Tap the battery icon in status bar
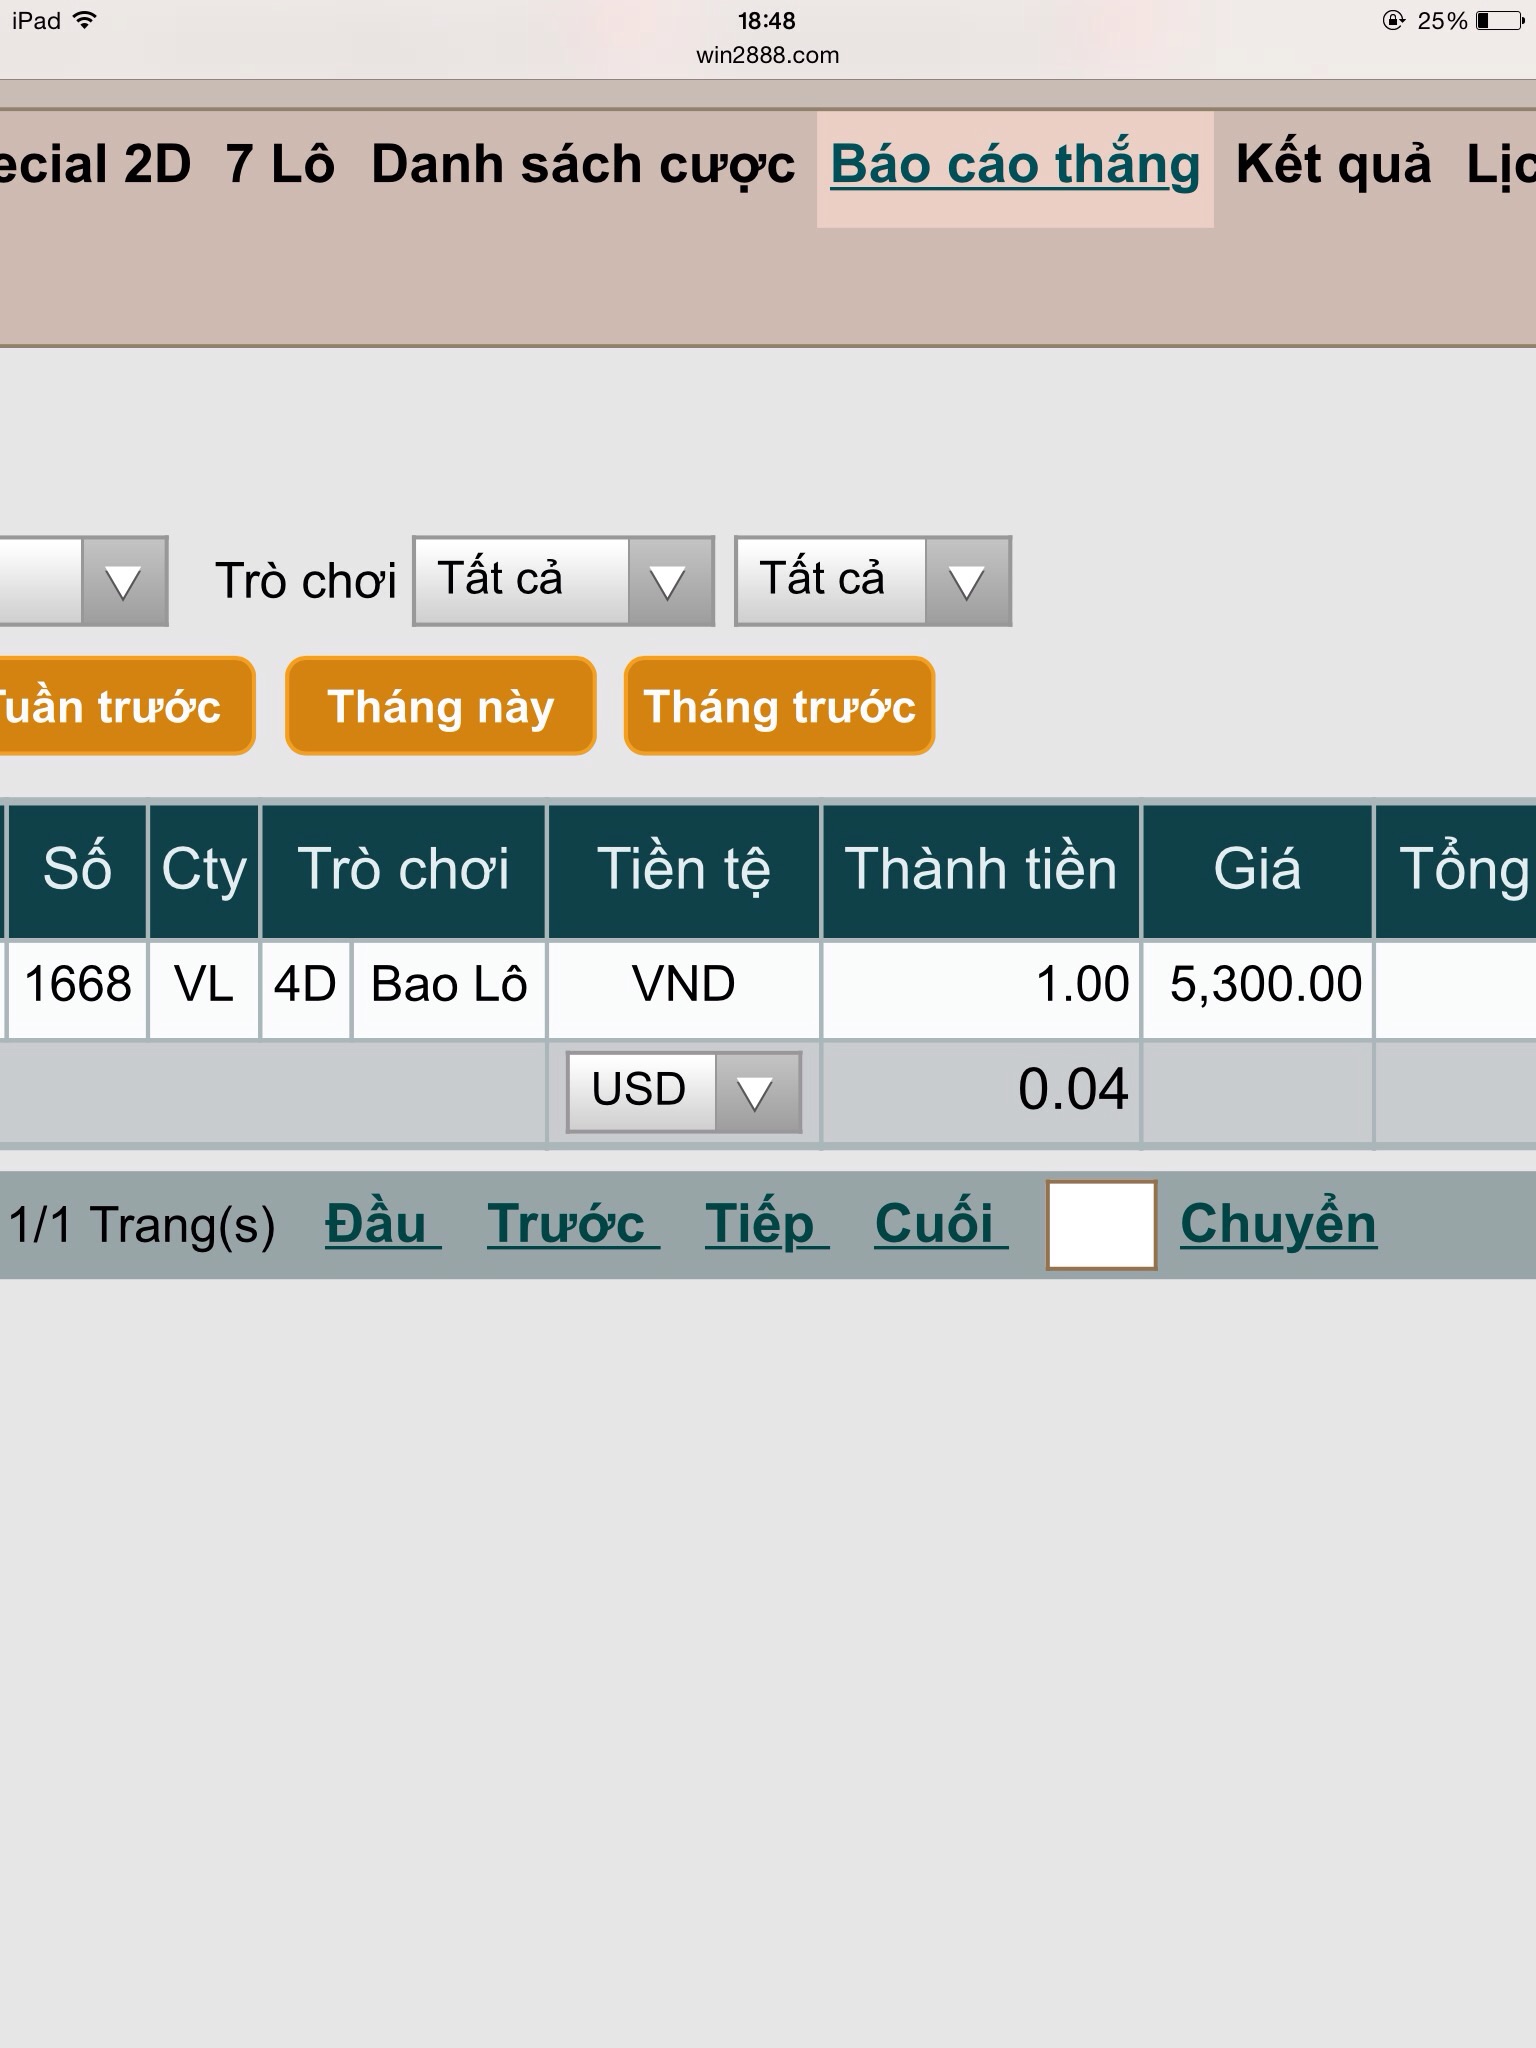 1499,21
